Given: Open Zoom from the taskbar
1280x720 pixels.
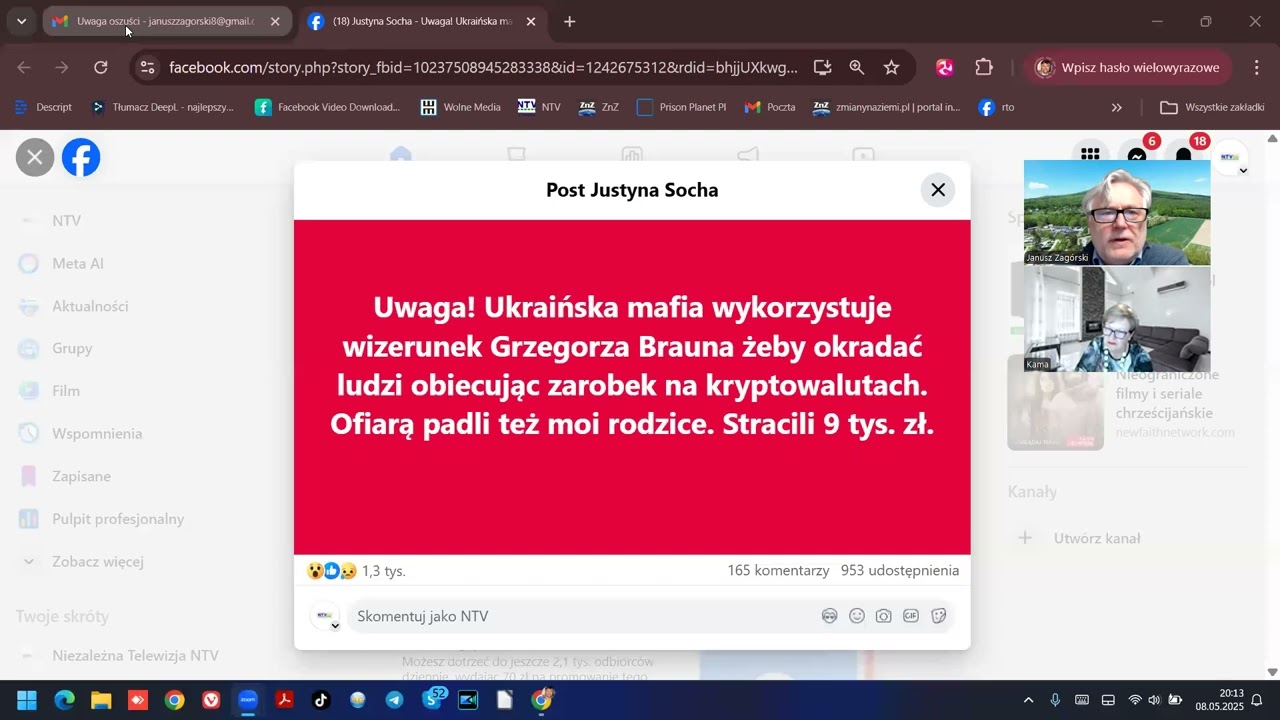Looking at the screenshot, I should [x=248, y=700].
